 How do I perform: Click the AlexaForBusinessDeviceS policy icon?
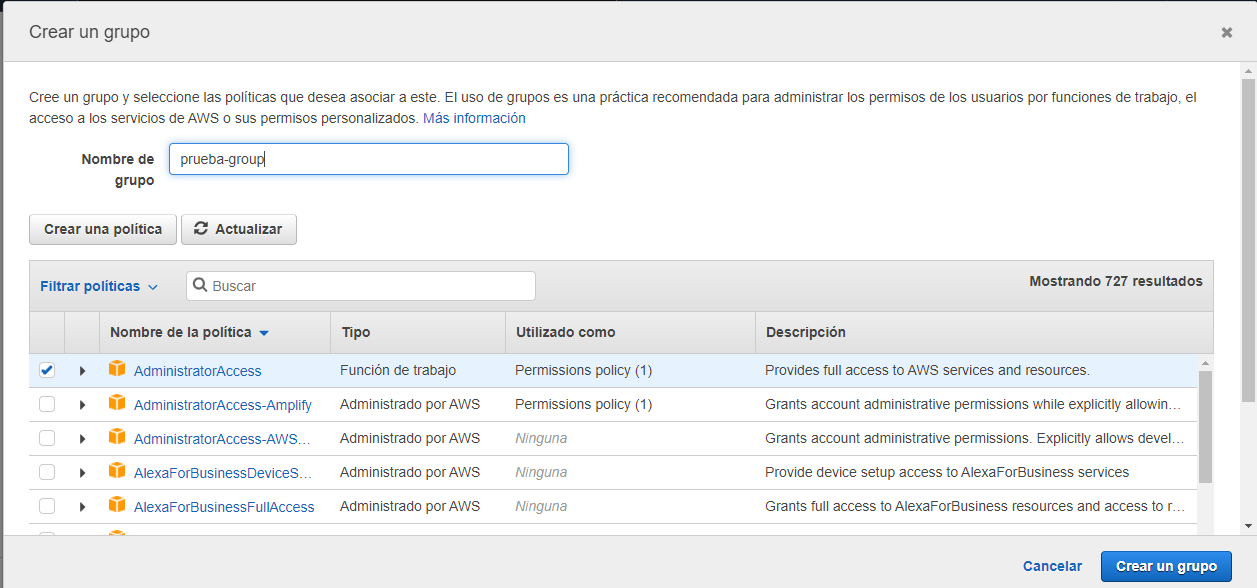(x=118, y=472)
